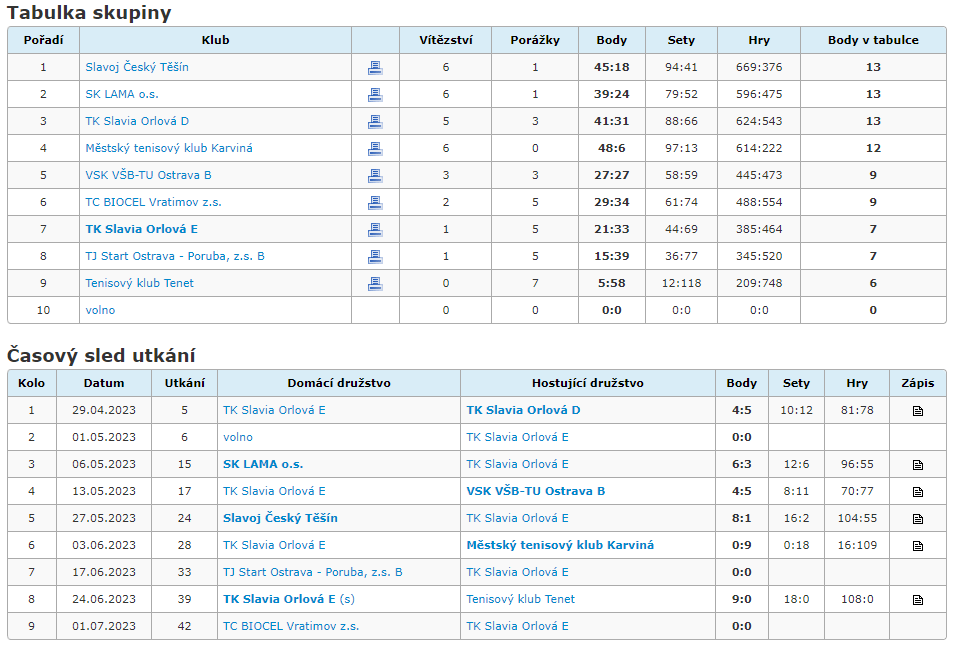Open Tenisový klub Tenet visiting team round 8
The width and height of the screenshot is (954, 651).
[520, 599]
